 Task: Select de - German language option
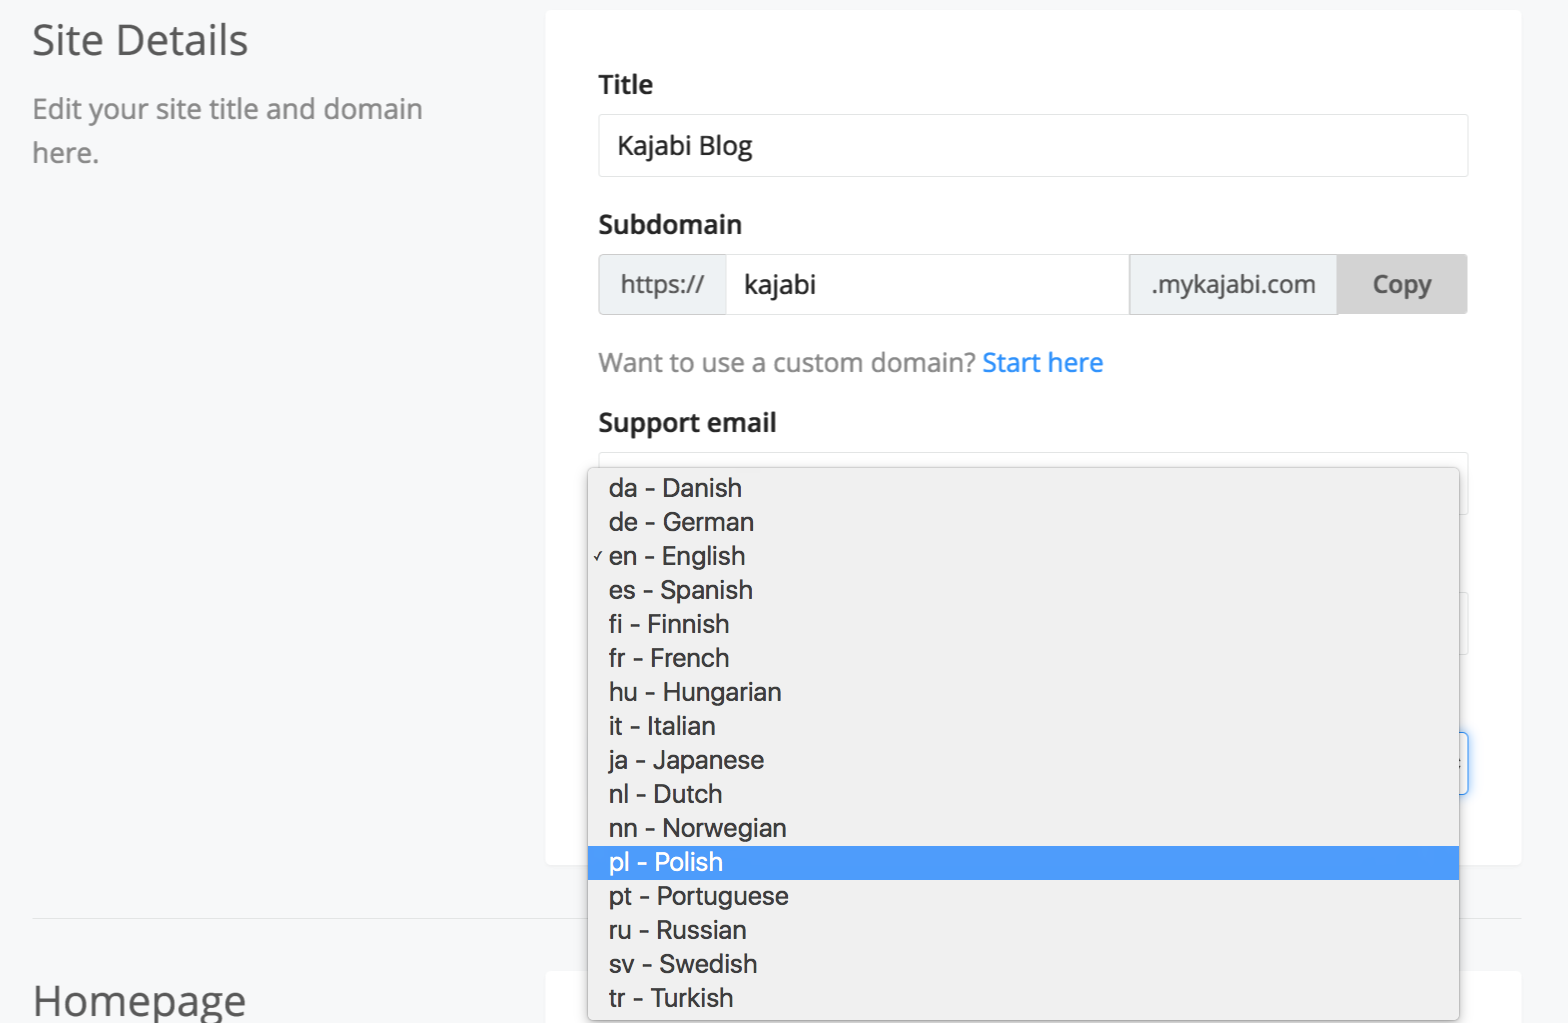point(1023,522)
